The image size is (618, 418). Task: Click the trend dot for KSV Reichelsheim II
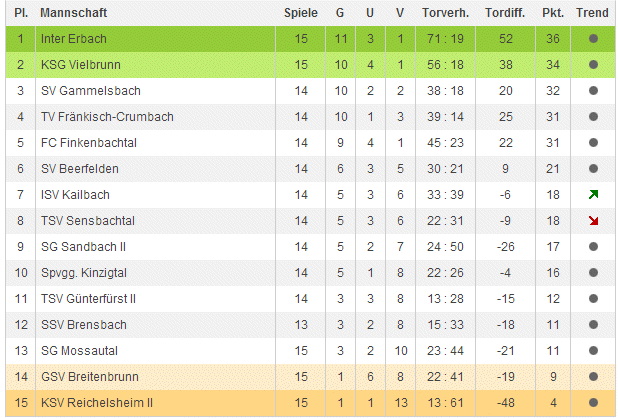coord(593,403)
